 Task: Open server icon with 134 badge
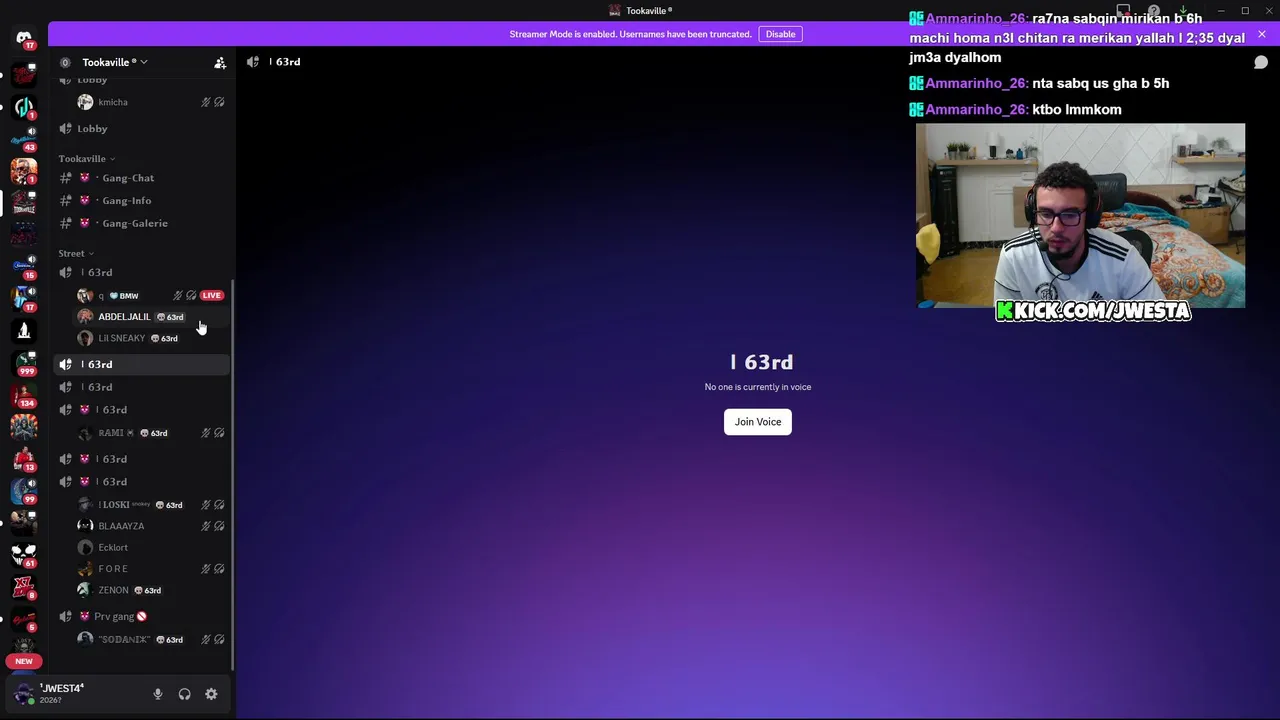click(24, 394)
